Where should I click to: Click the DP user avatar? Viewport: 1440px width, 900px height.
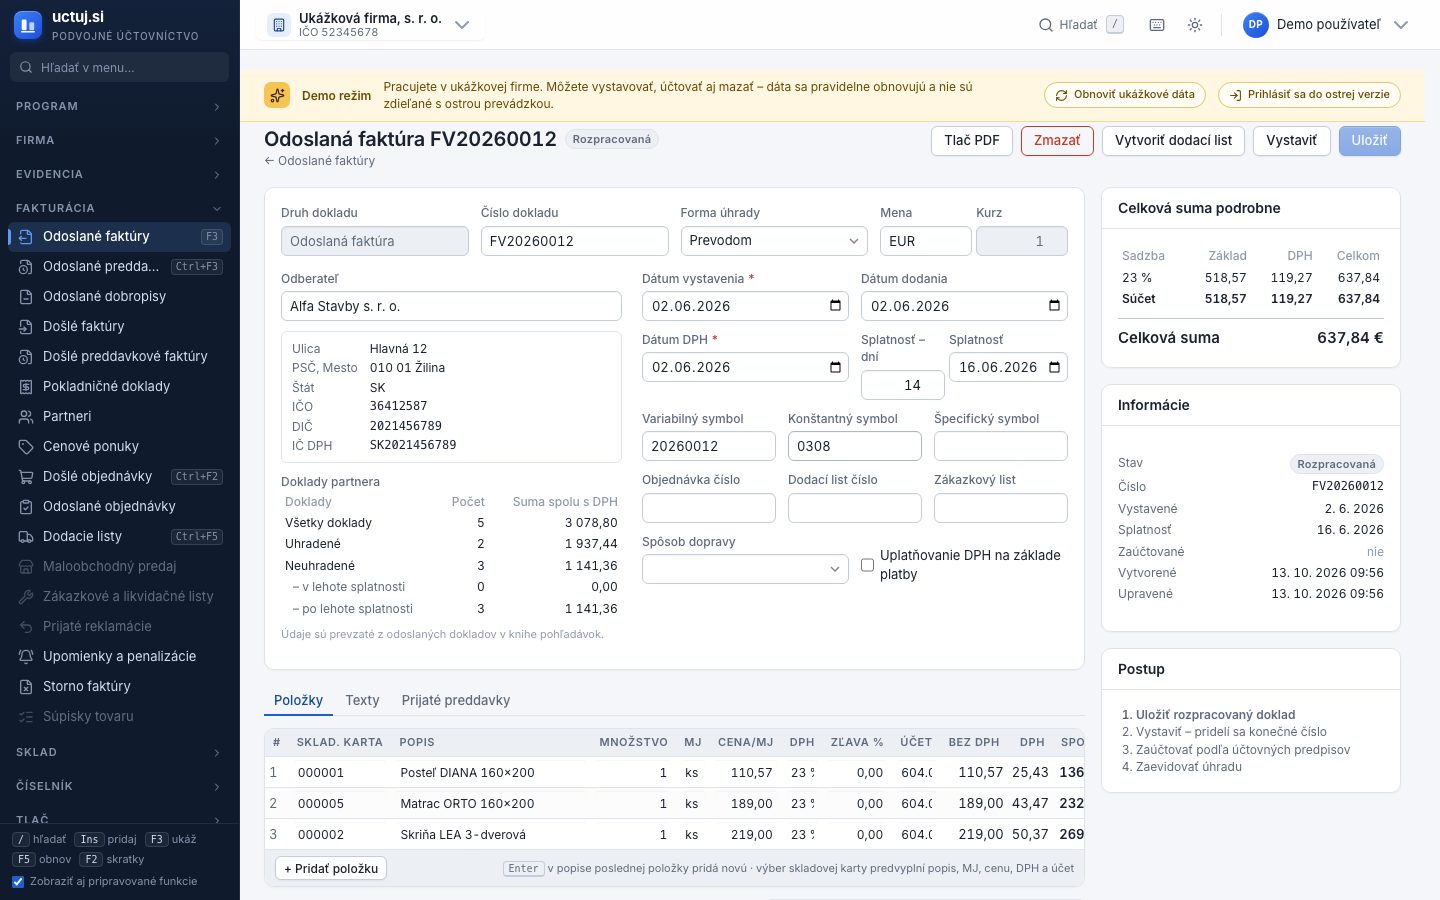1256,25
